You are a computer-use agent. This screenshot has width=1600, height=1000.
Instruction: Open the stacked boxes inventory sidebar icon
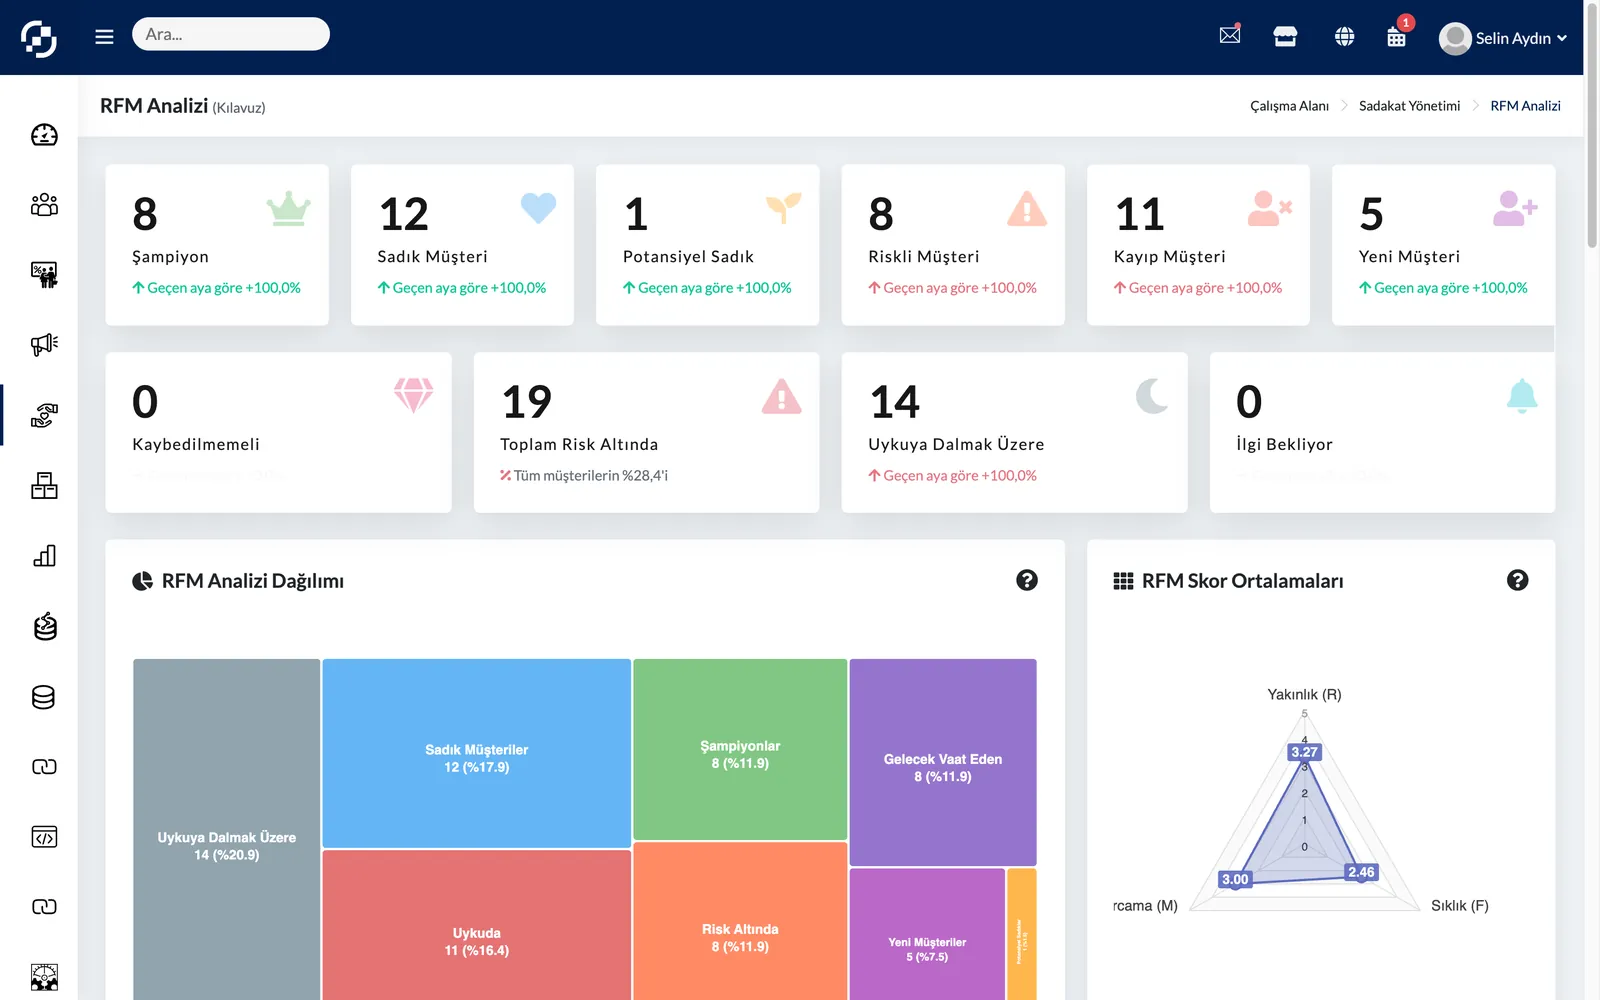[44, 486]
